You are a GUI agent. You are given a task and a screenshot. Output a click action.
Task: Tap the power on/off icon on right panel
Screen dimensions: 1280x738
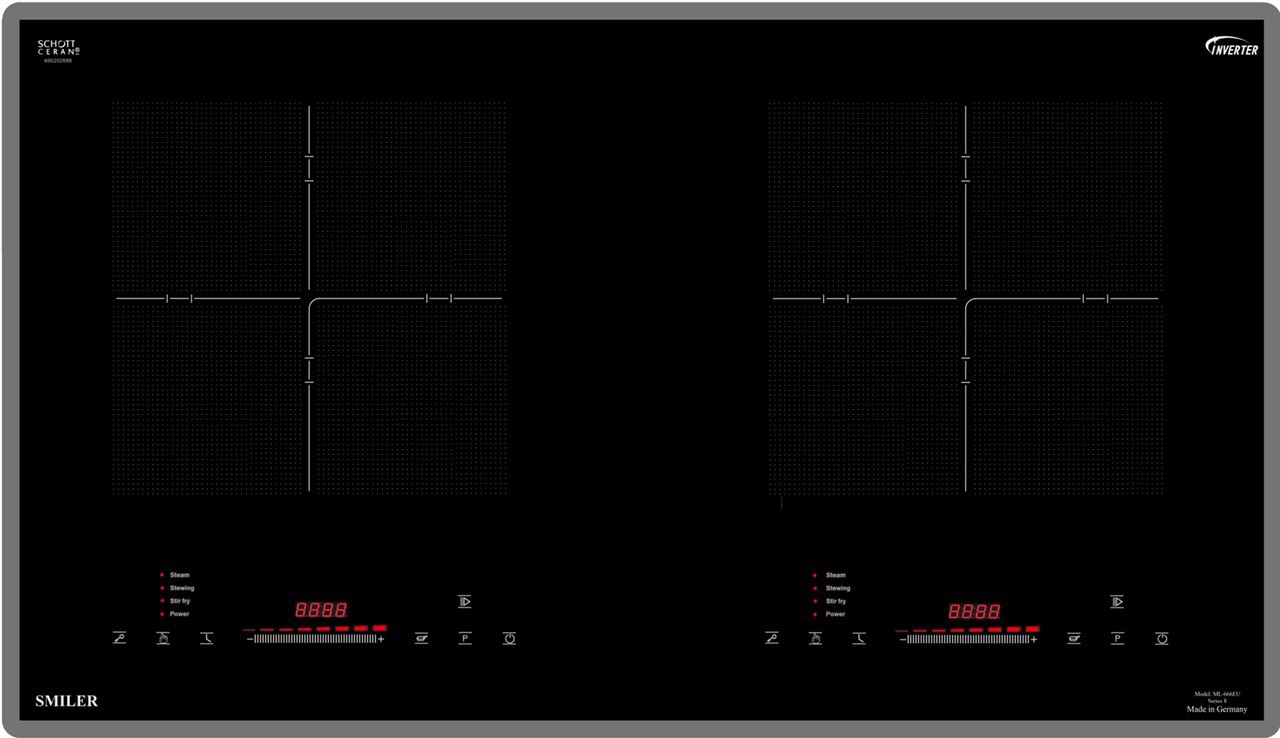click(x=1161, y=638)
